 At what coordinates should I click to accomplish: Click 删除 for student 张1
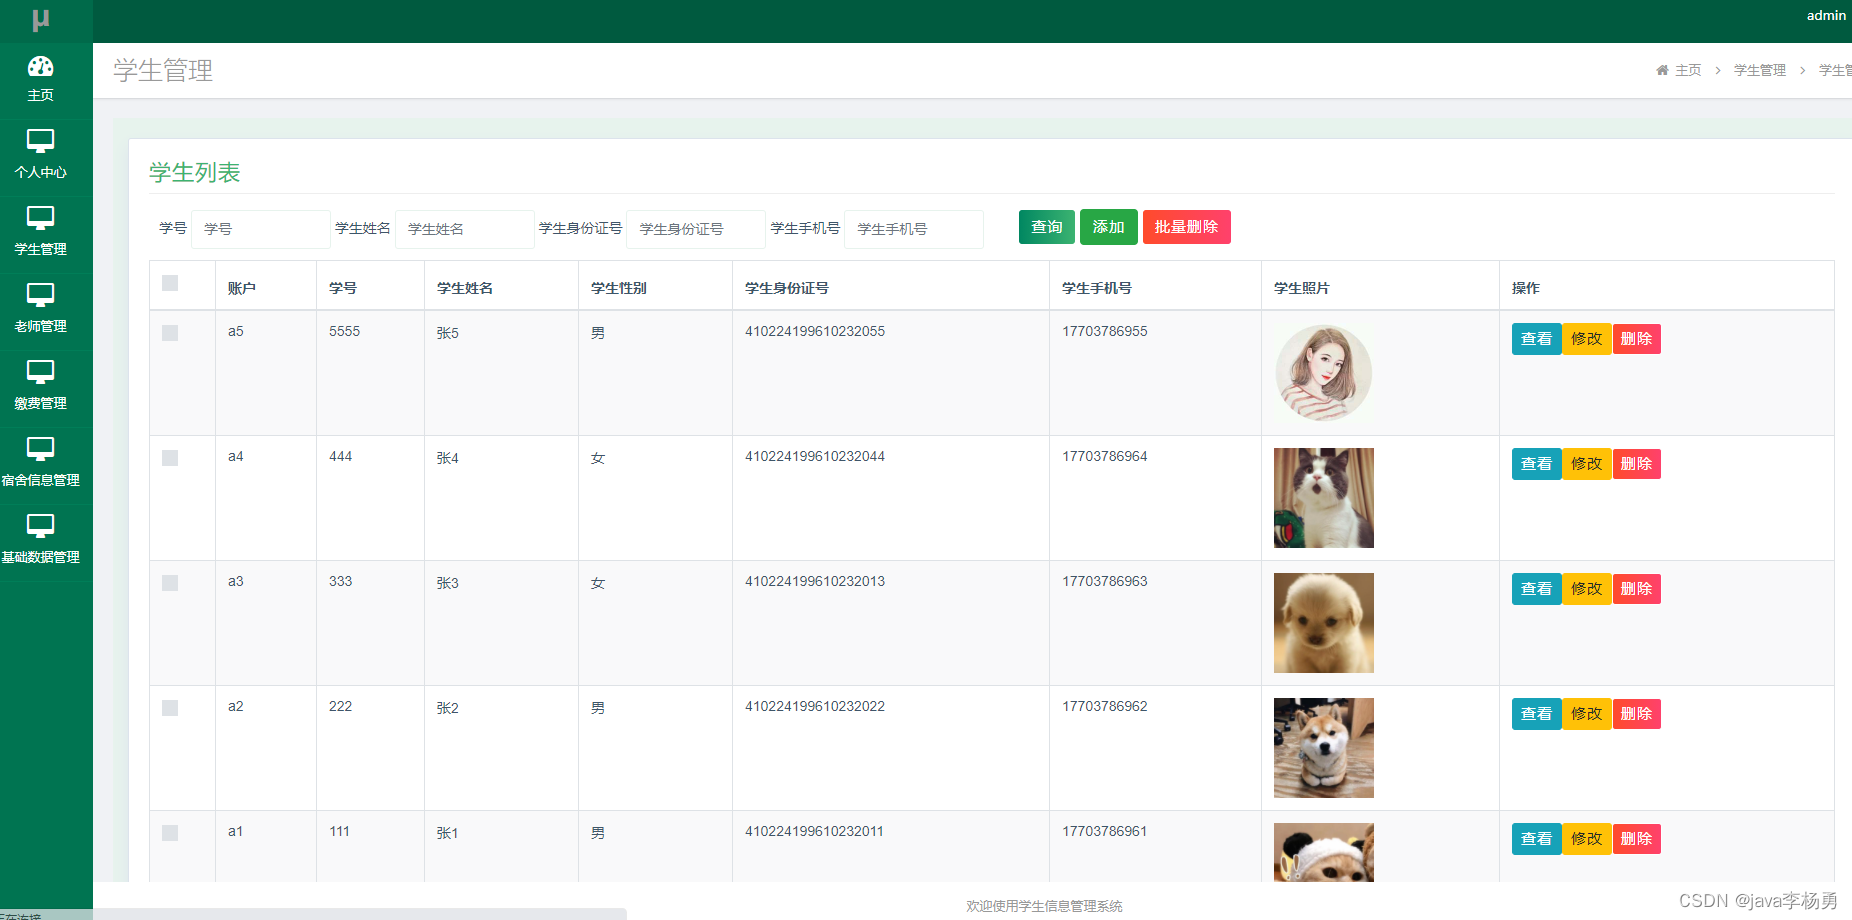(1636, 839)
